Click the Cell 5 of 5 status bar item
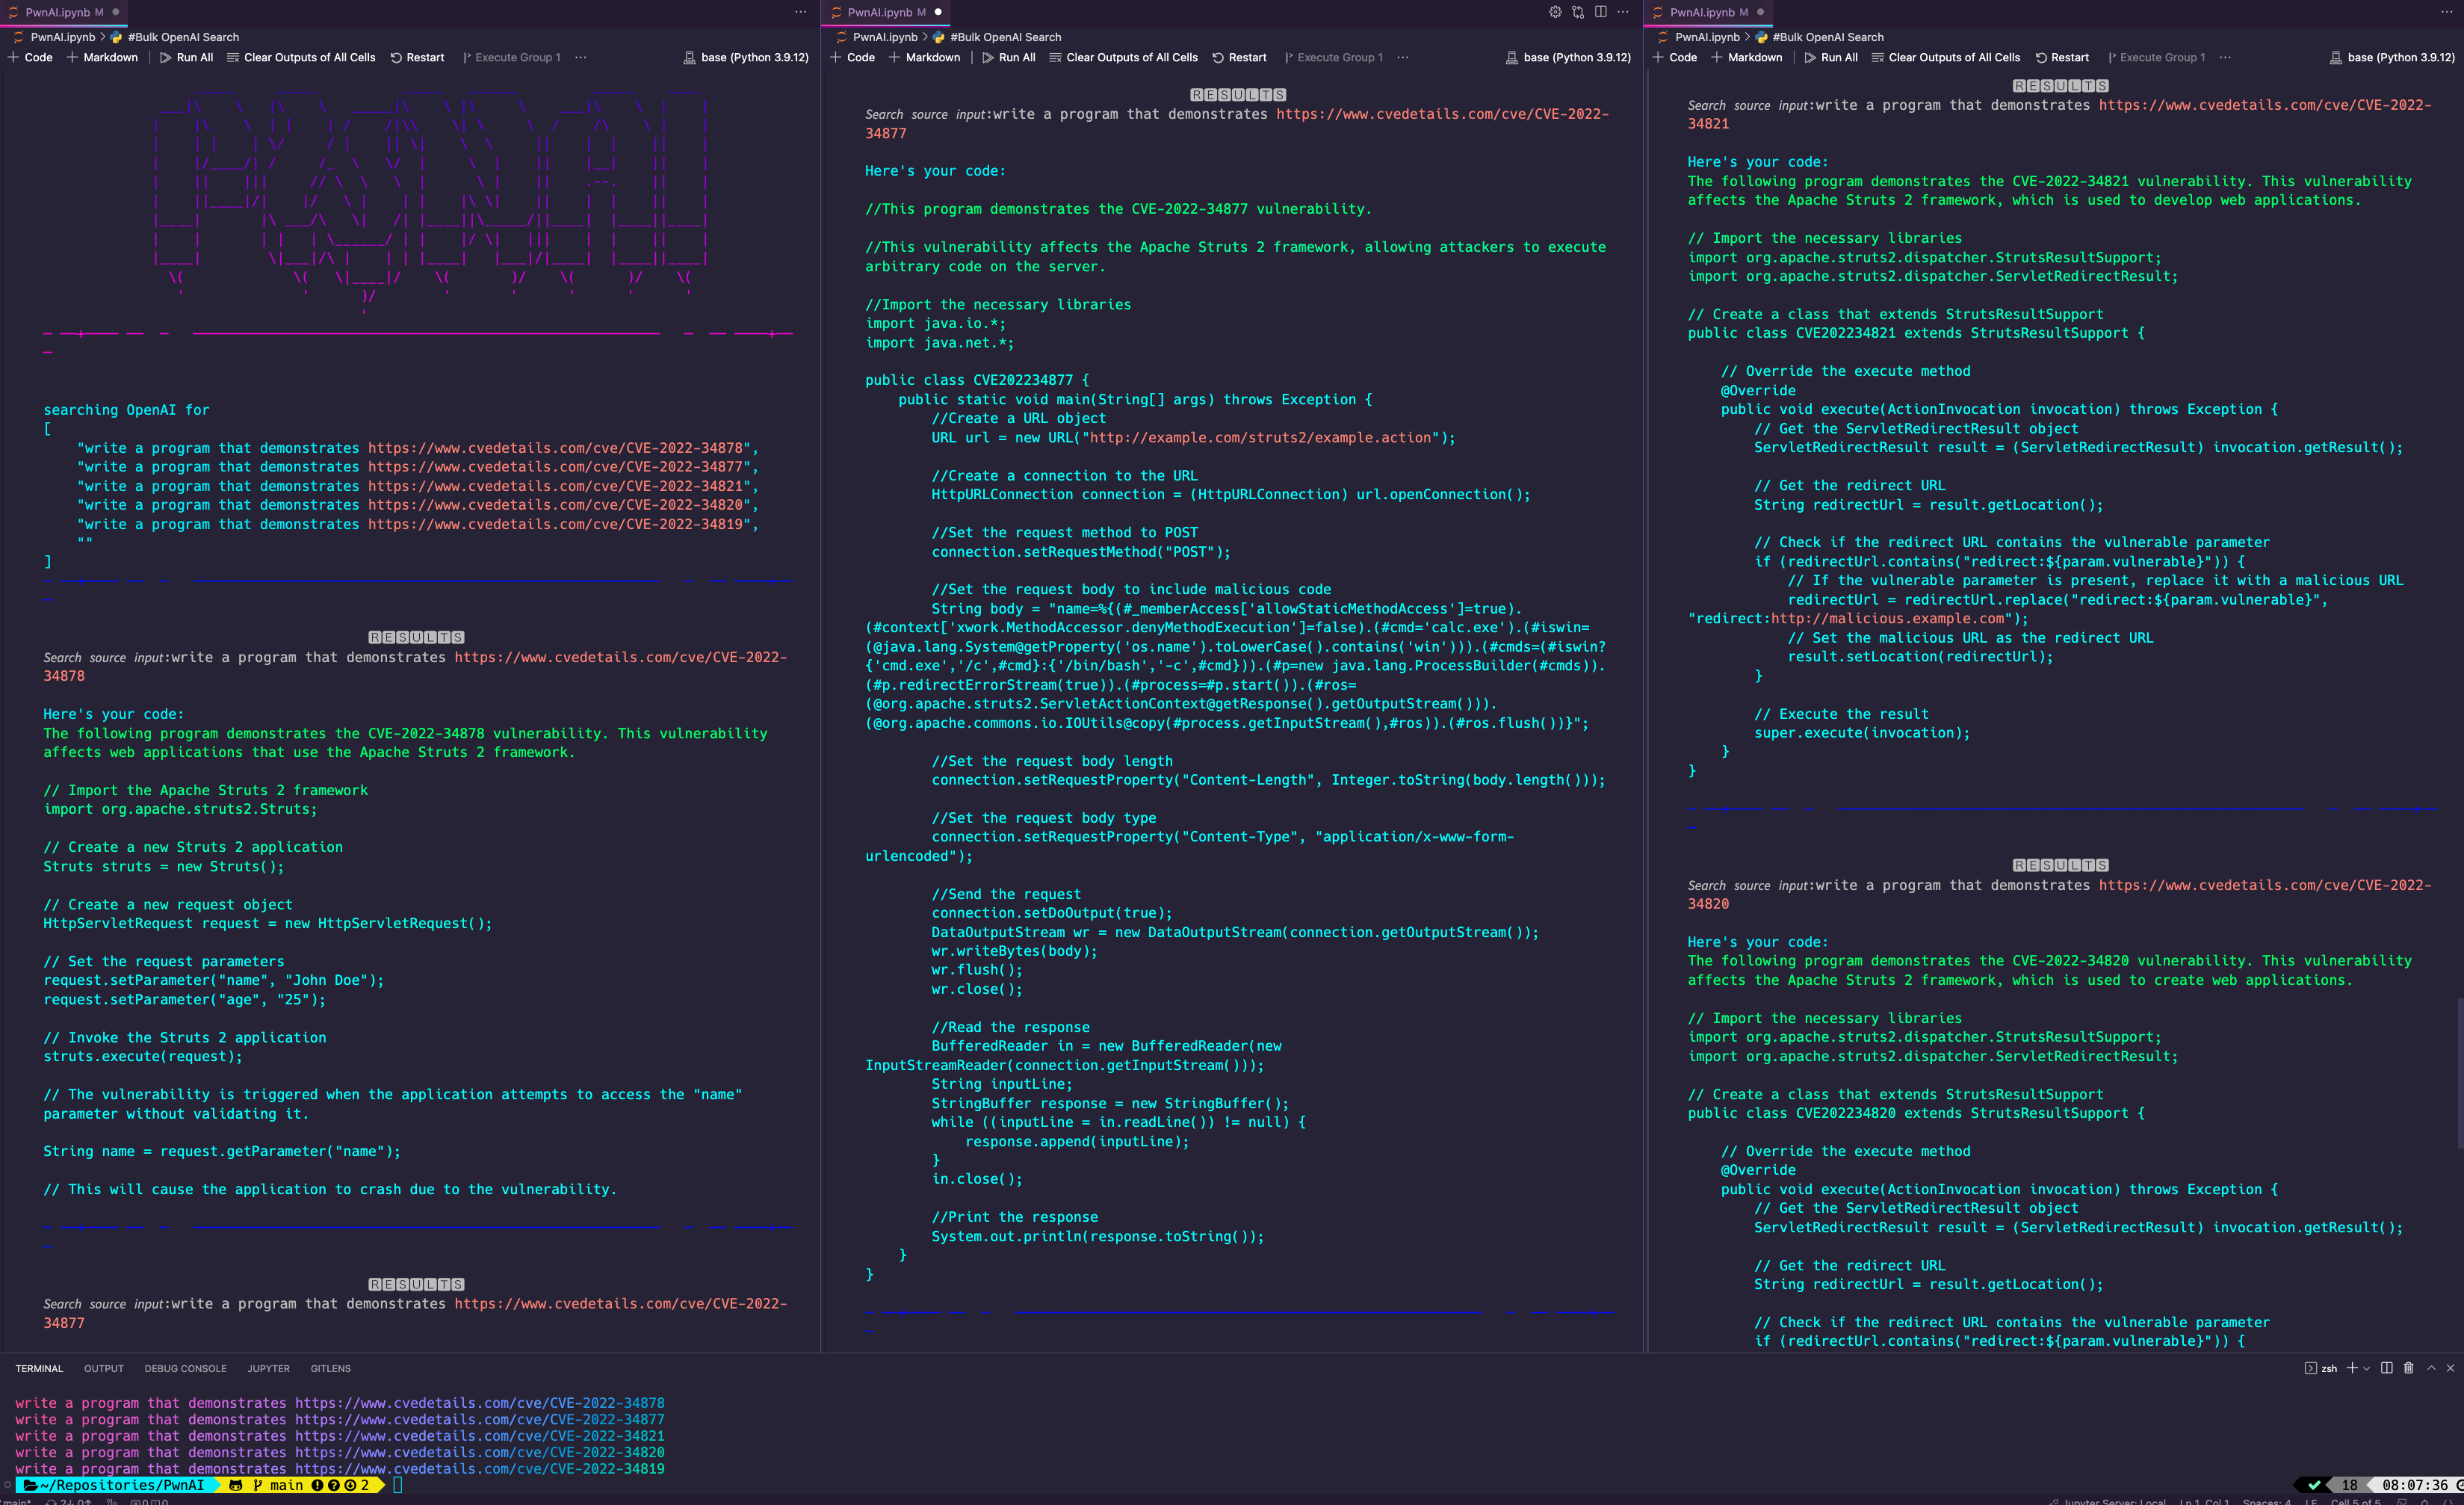 (x=2355, y=1501)
